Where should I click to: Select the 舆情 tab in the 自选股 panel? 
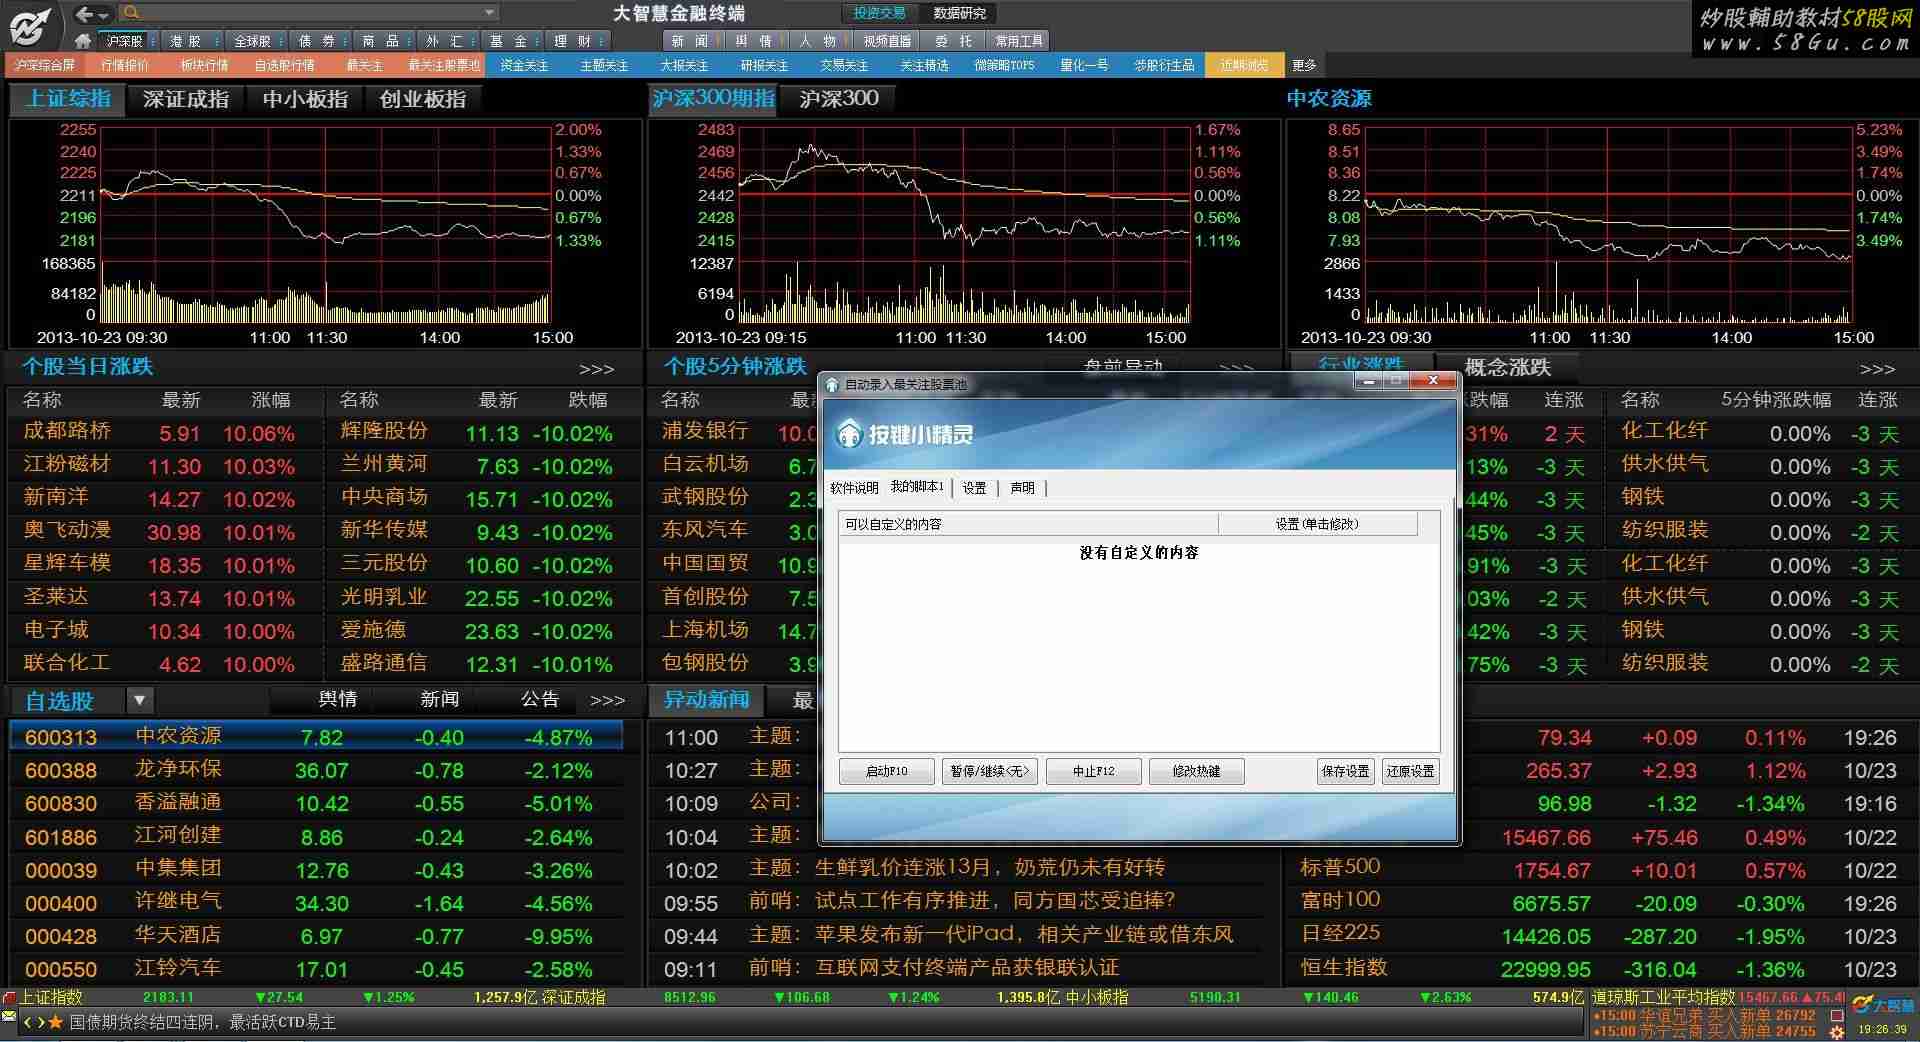[x=338, y=699]
